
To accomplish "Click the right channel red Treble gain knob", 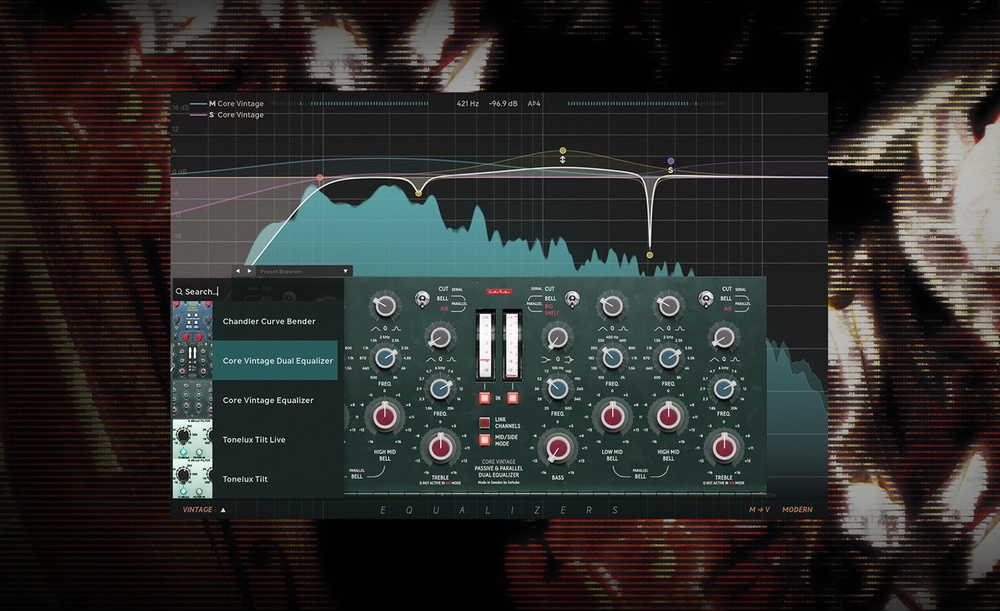I will [724, 448].
